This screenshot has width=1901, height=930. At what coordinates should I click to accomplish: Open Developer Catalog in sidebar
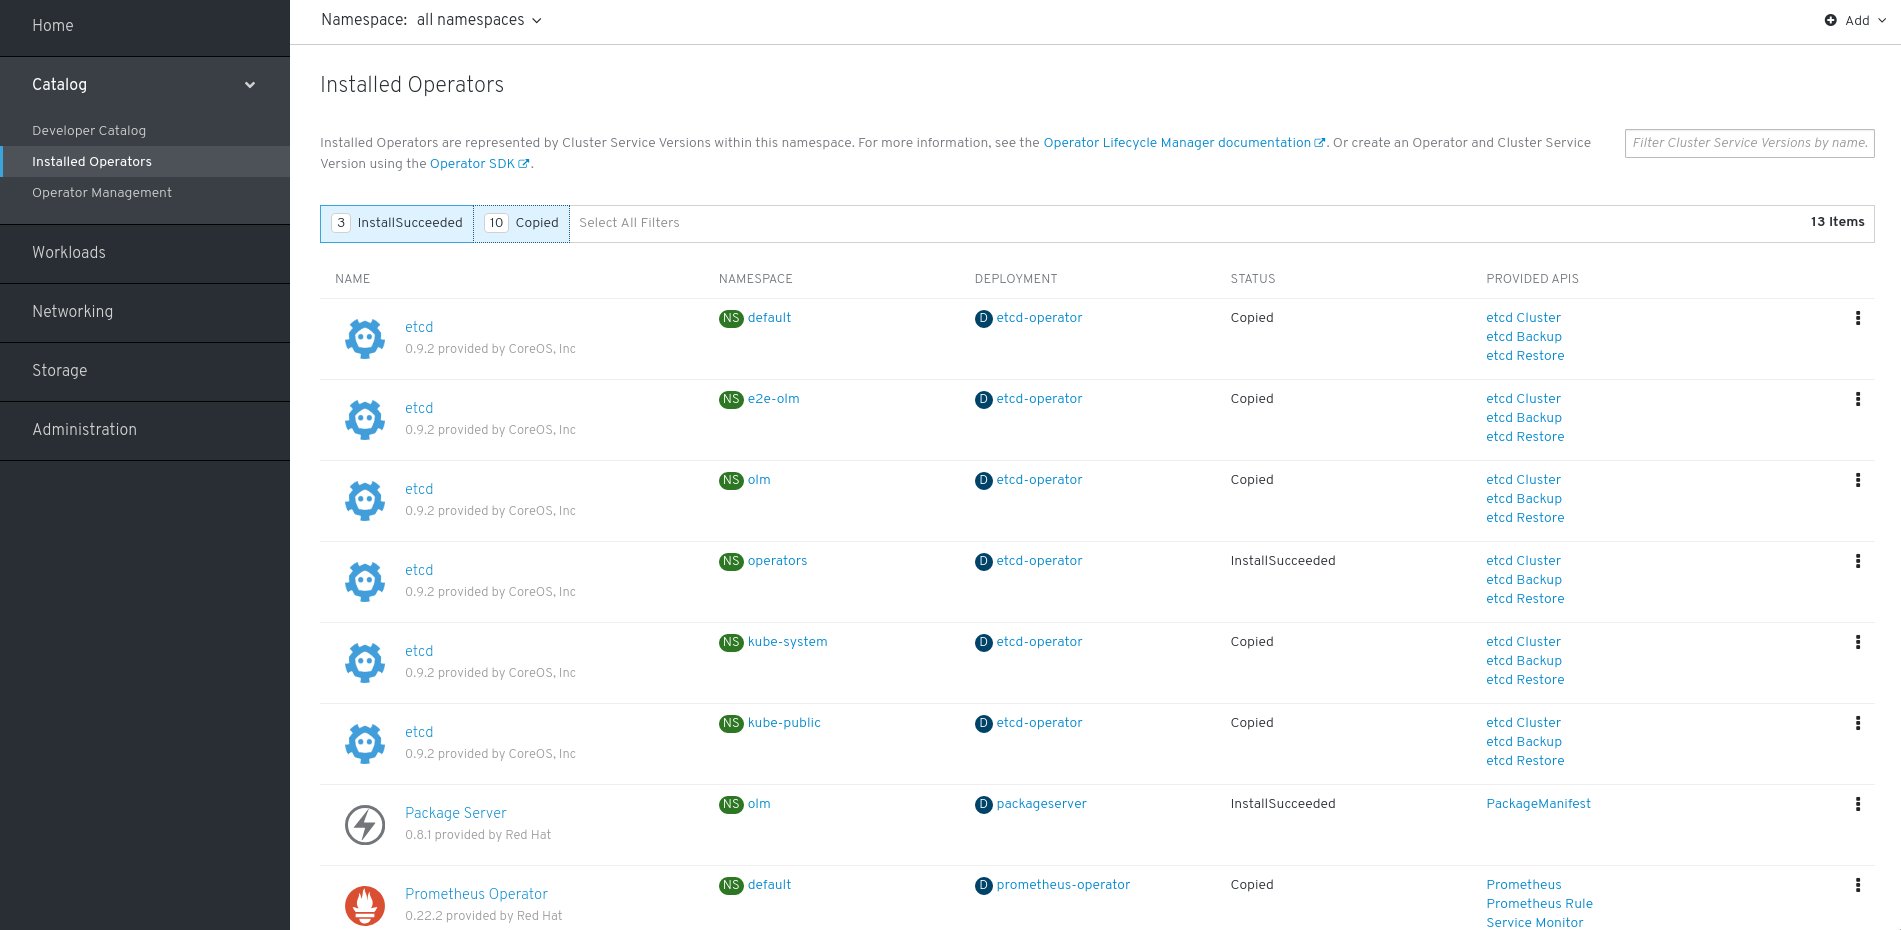(x=89, y=131)
